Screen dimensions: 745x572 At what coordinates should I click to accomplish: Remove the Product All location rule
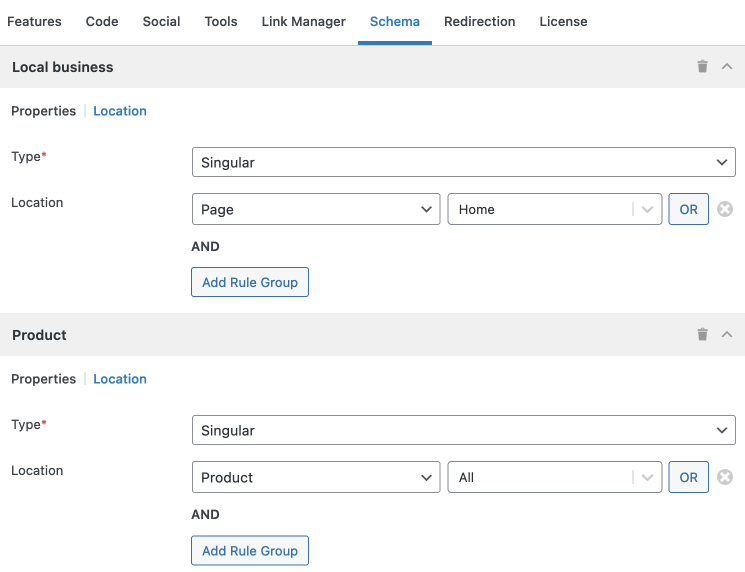coord(725,478)
